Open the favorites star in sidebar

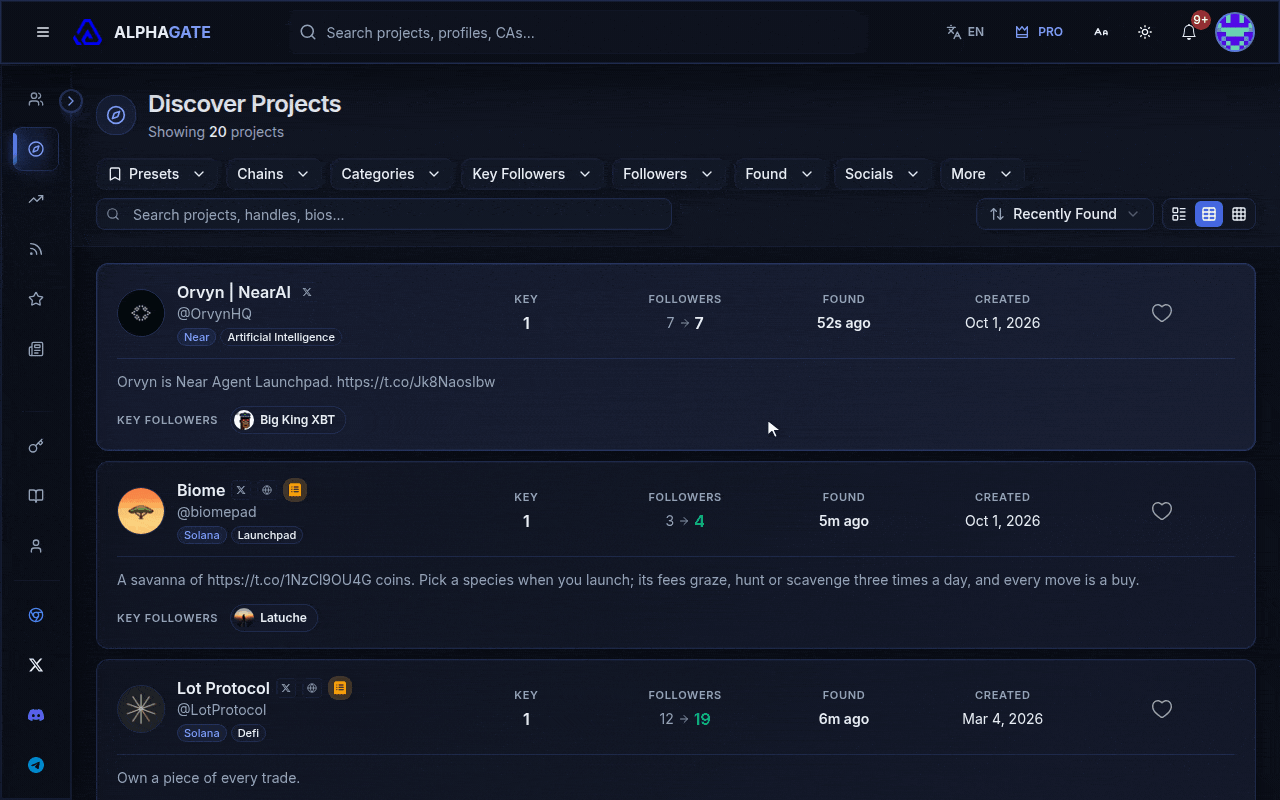coord(36,299)
